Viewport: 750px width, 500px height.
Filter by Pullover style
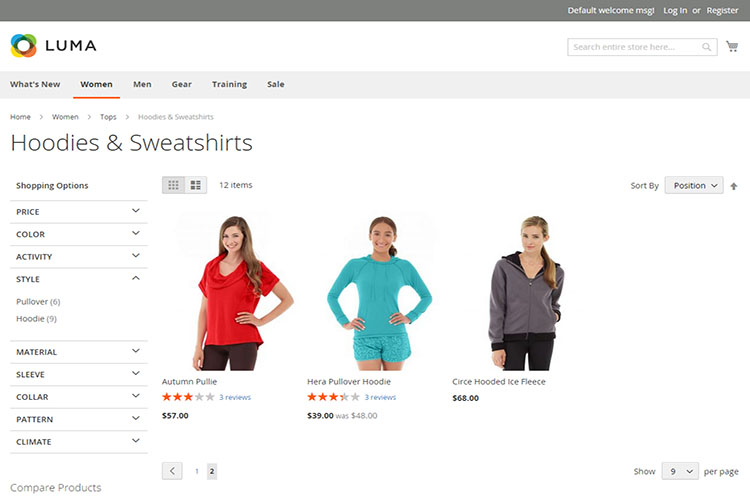tap(38, 301)
